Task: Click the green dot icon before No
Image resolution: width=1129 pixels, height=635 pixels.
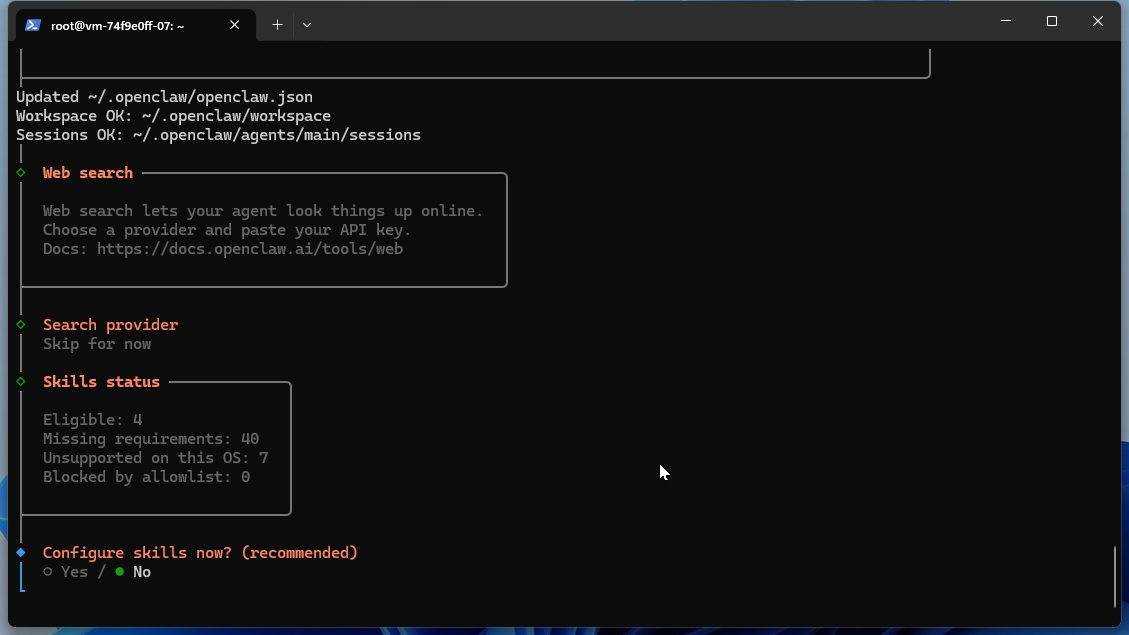Action: (x=120, y=571)
